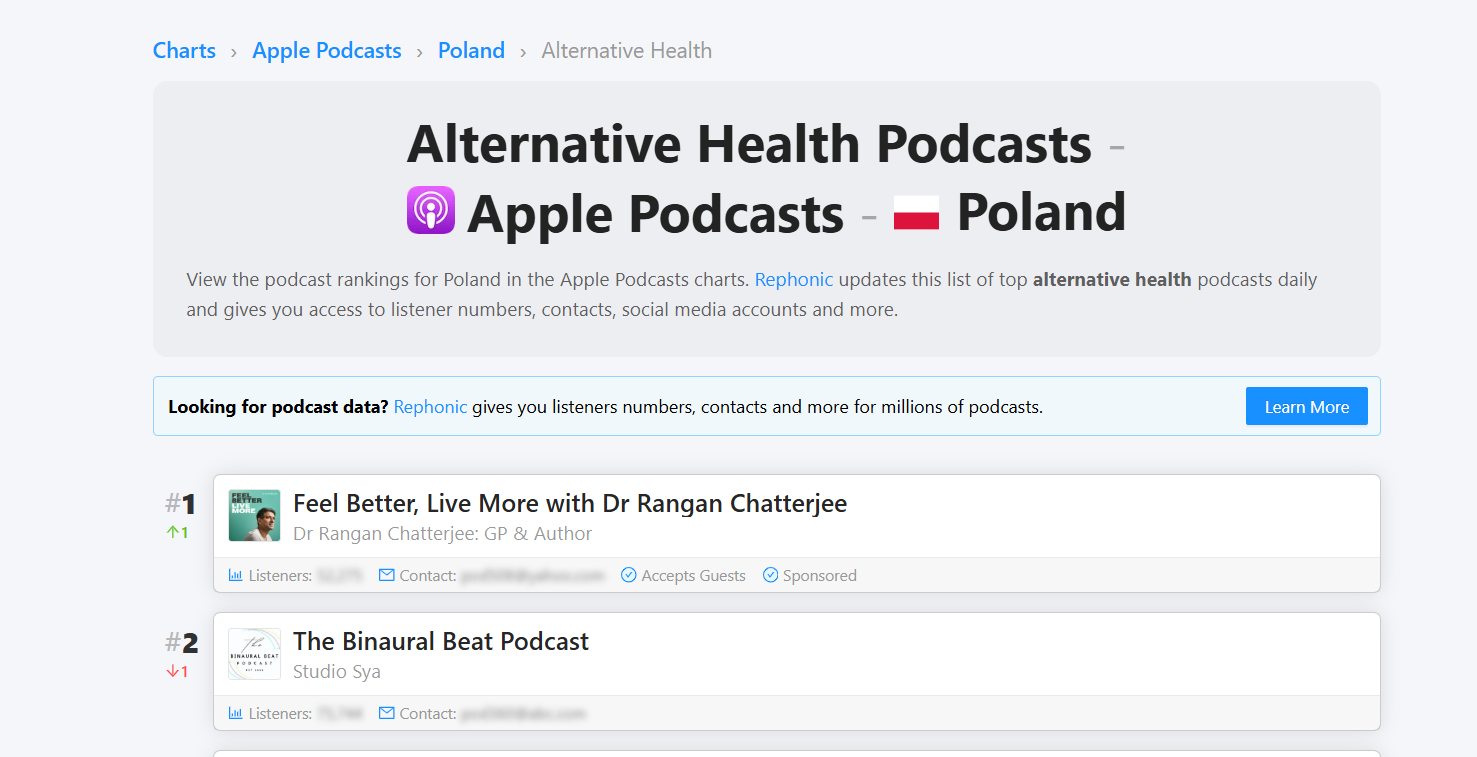
Task: Open Rephonic link in description paragraph
Action: point(794,280)
